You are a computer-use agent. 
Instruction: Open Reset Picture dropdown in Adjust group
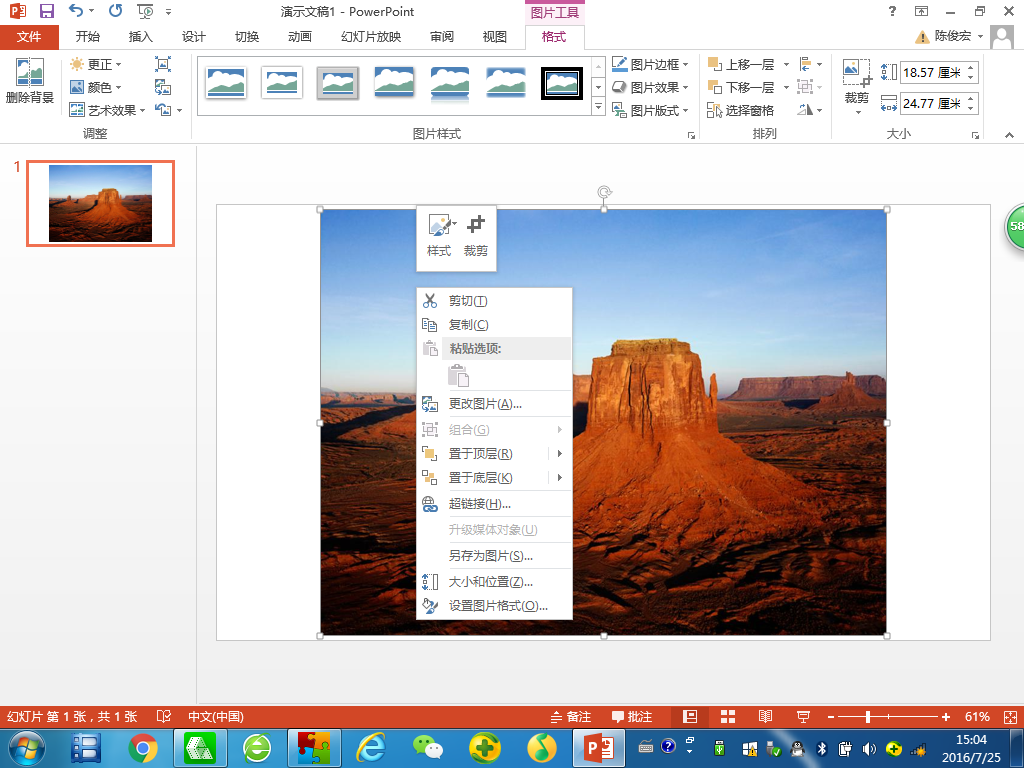tap(168, 110)
